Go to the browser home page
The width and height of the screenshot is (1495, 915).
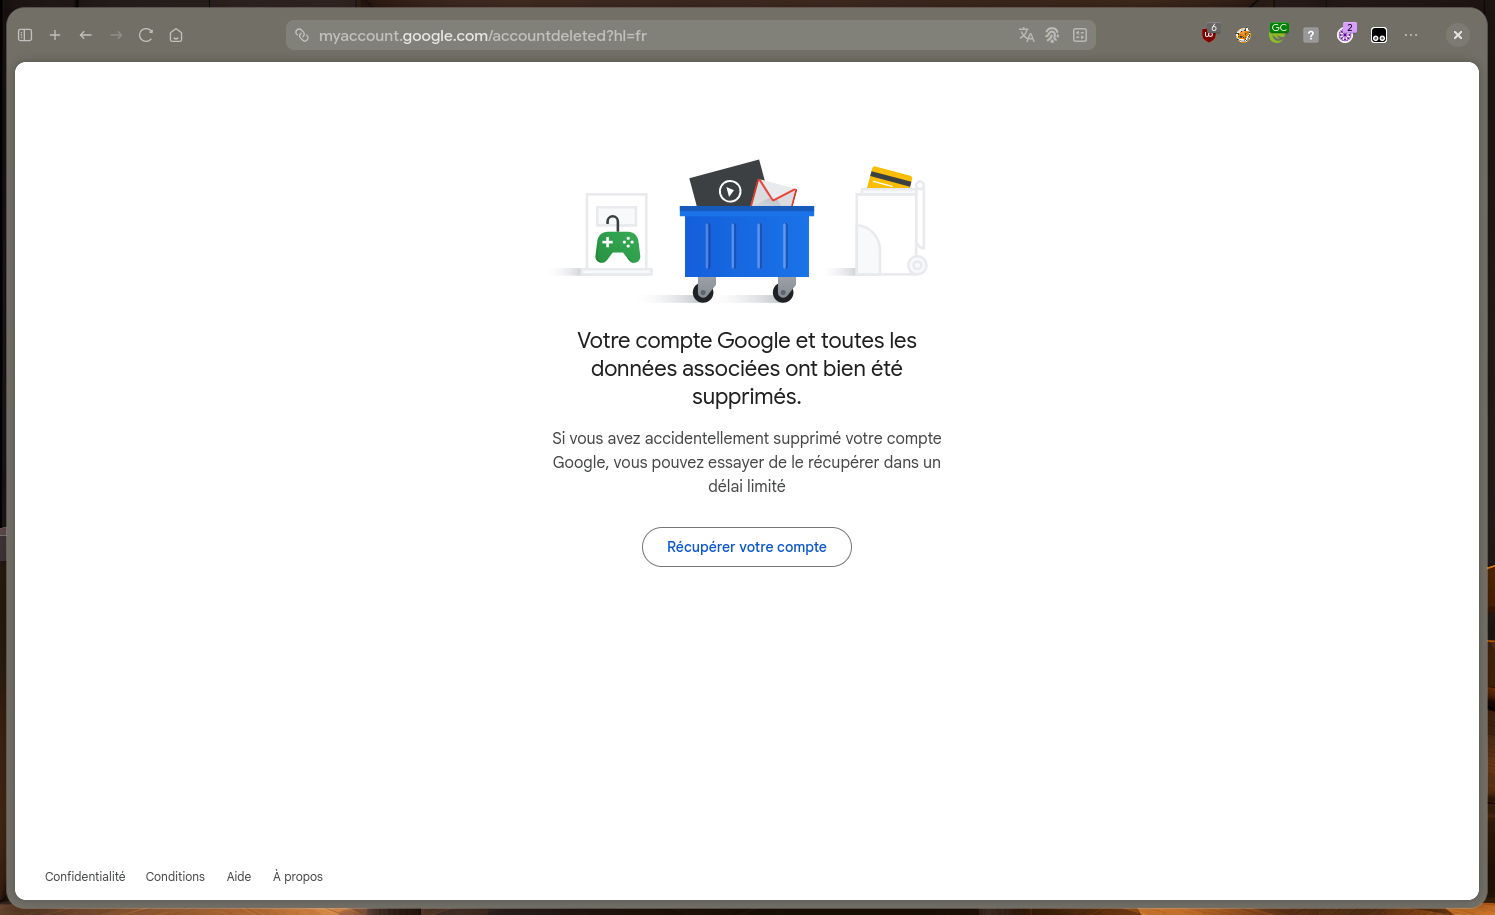coord(175,34)
